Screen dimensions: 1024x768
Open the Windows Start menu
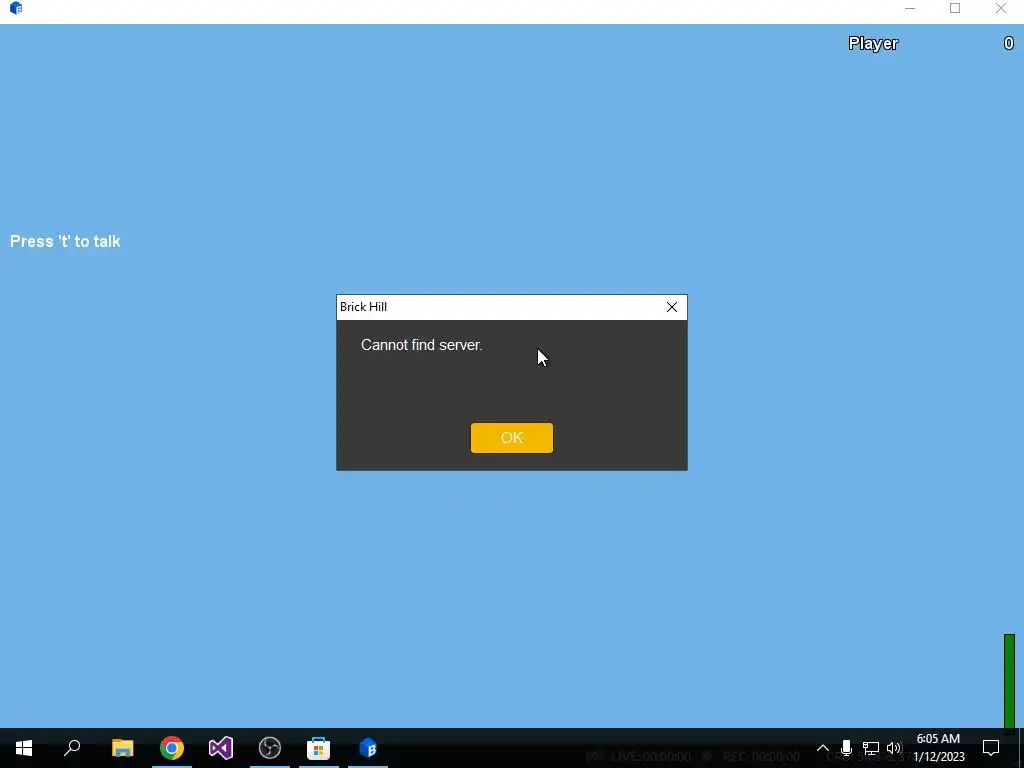pos(24,748)
